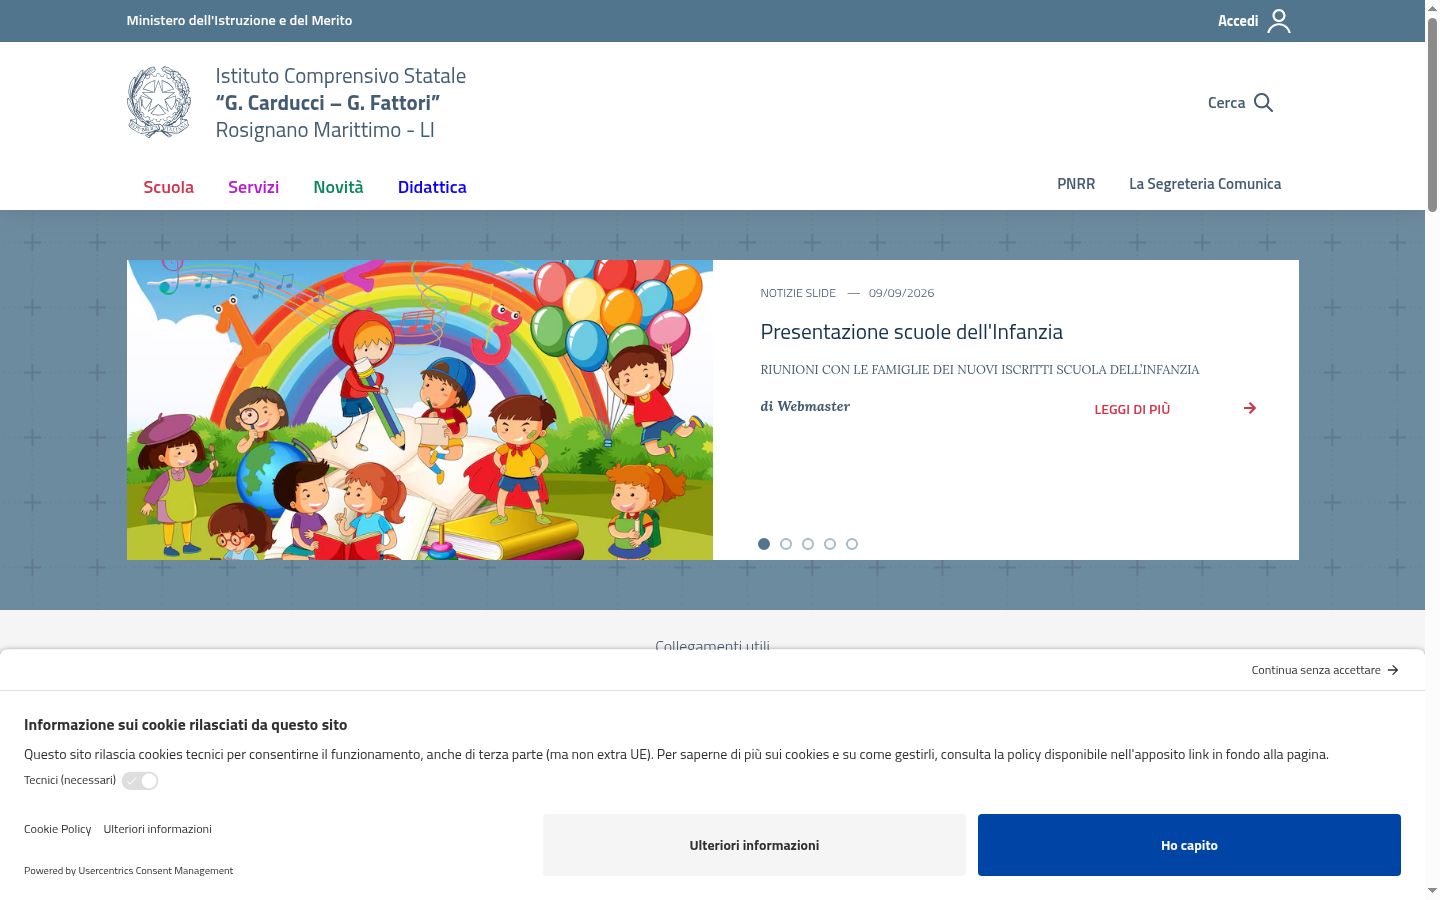Image resolution: width=1440 pixels, height=900 pixels.
Task: Open the Scuola menu
Action: 168,187
